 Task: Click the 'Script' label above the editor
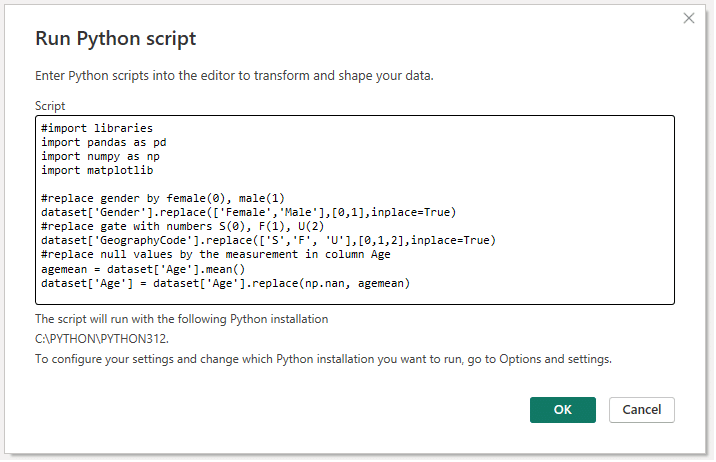pos(50,106)
